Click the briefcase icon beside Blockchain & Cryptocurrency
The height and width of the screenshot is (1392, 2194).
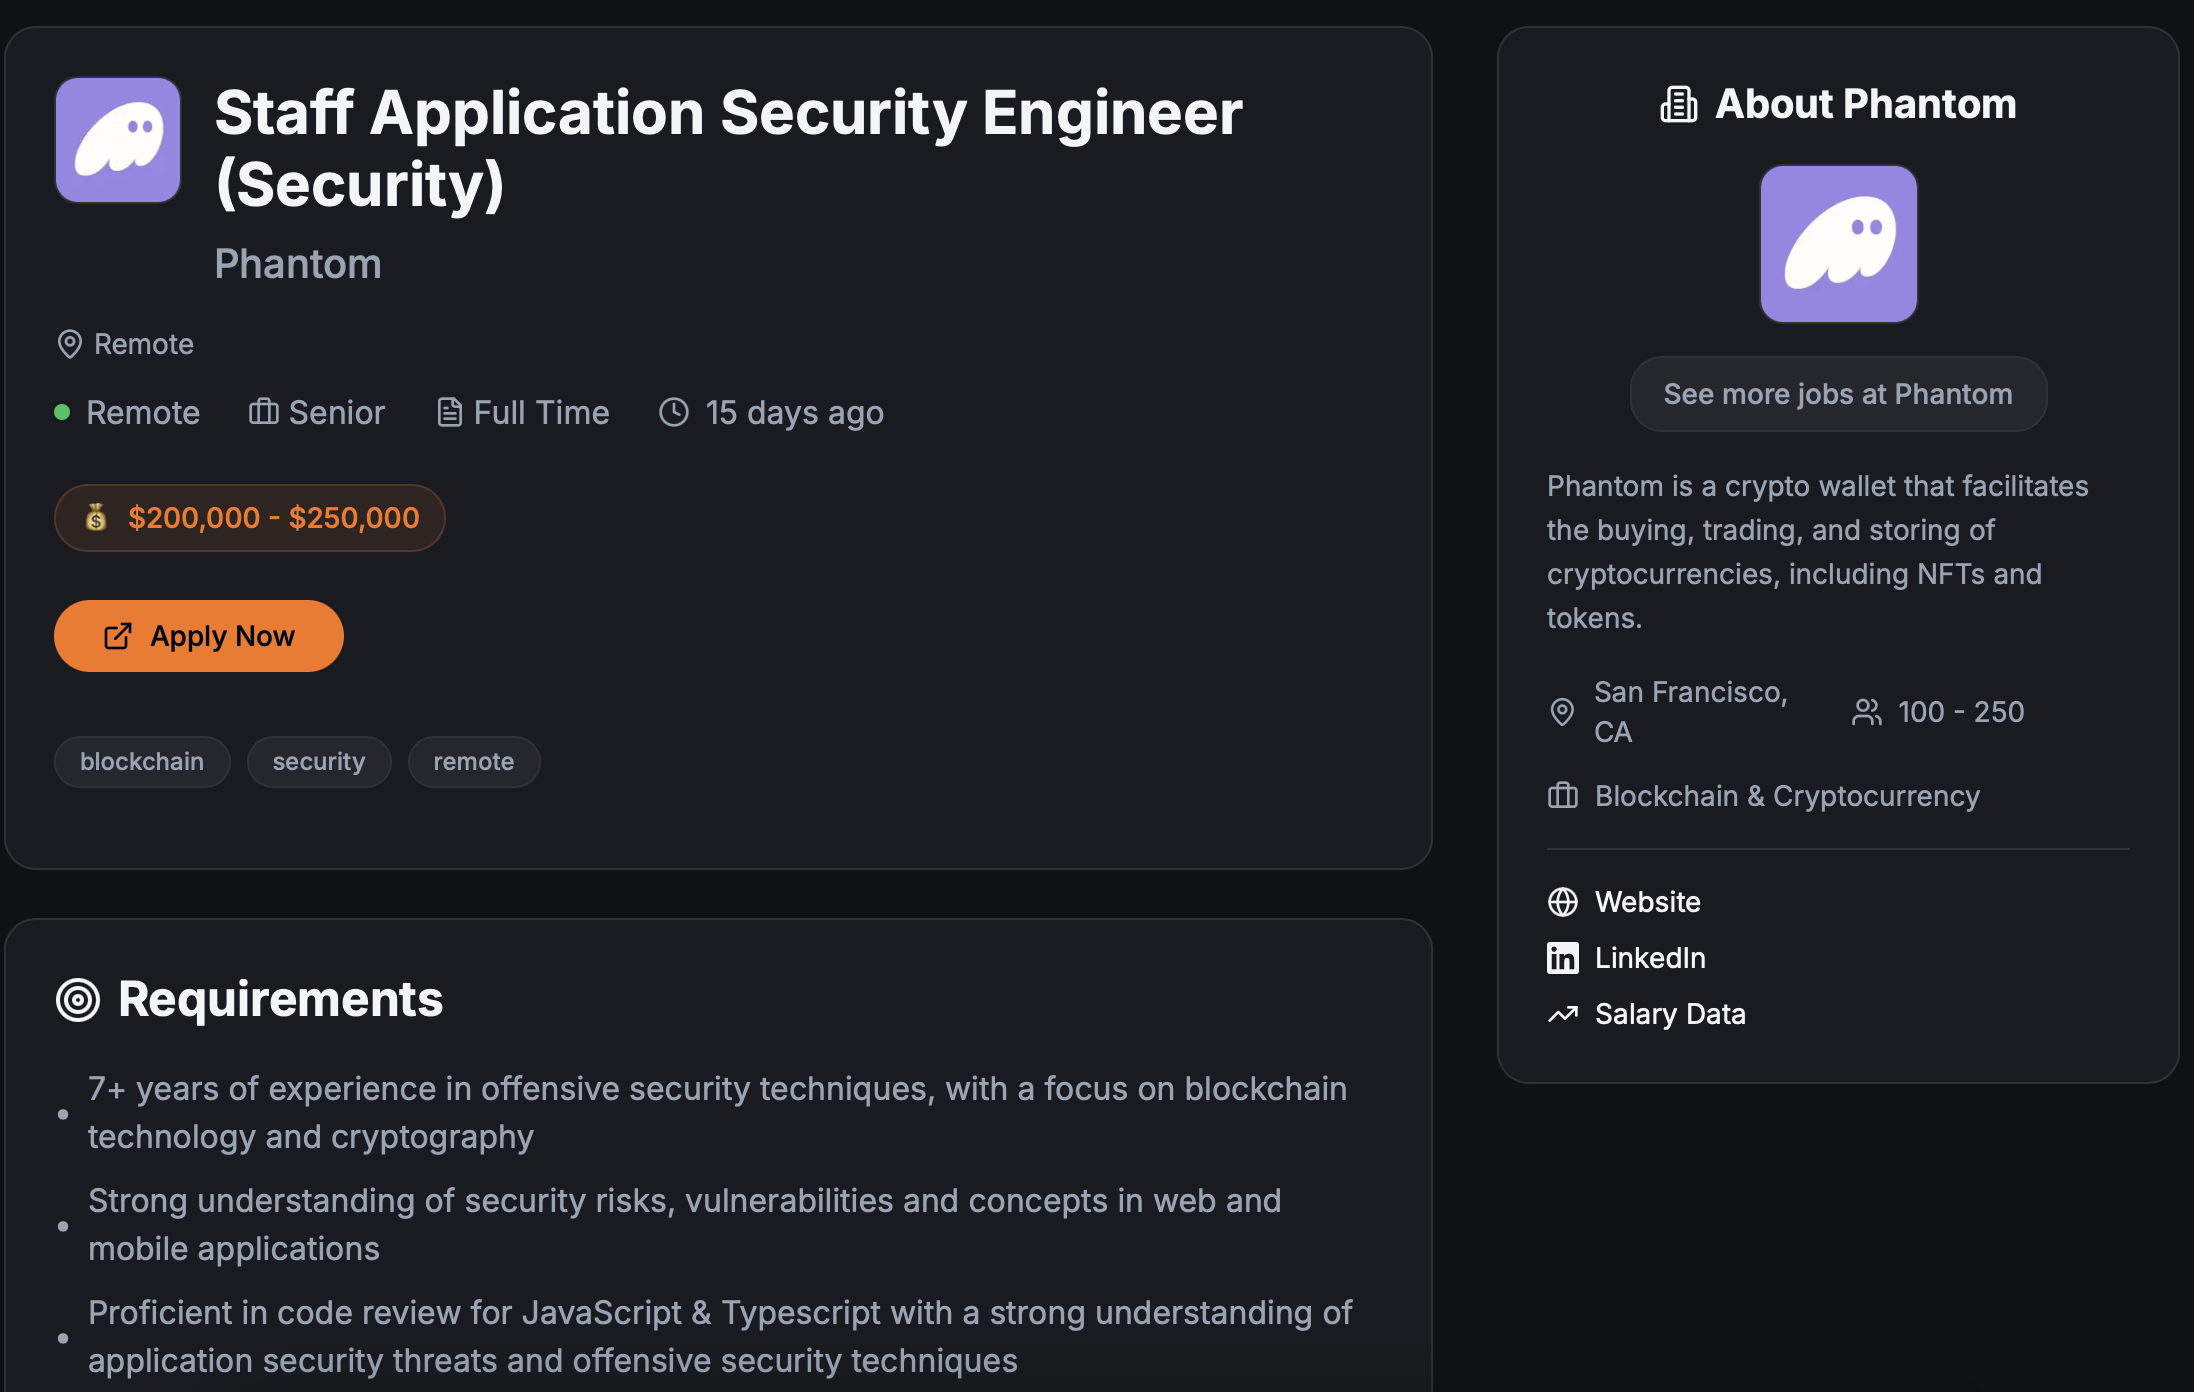click(1563, 796)
